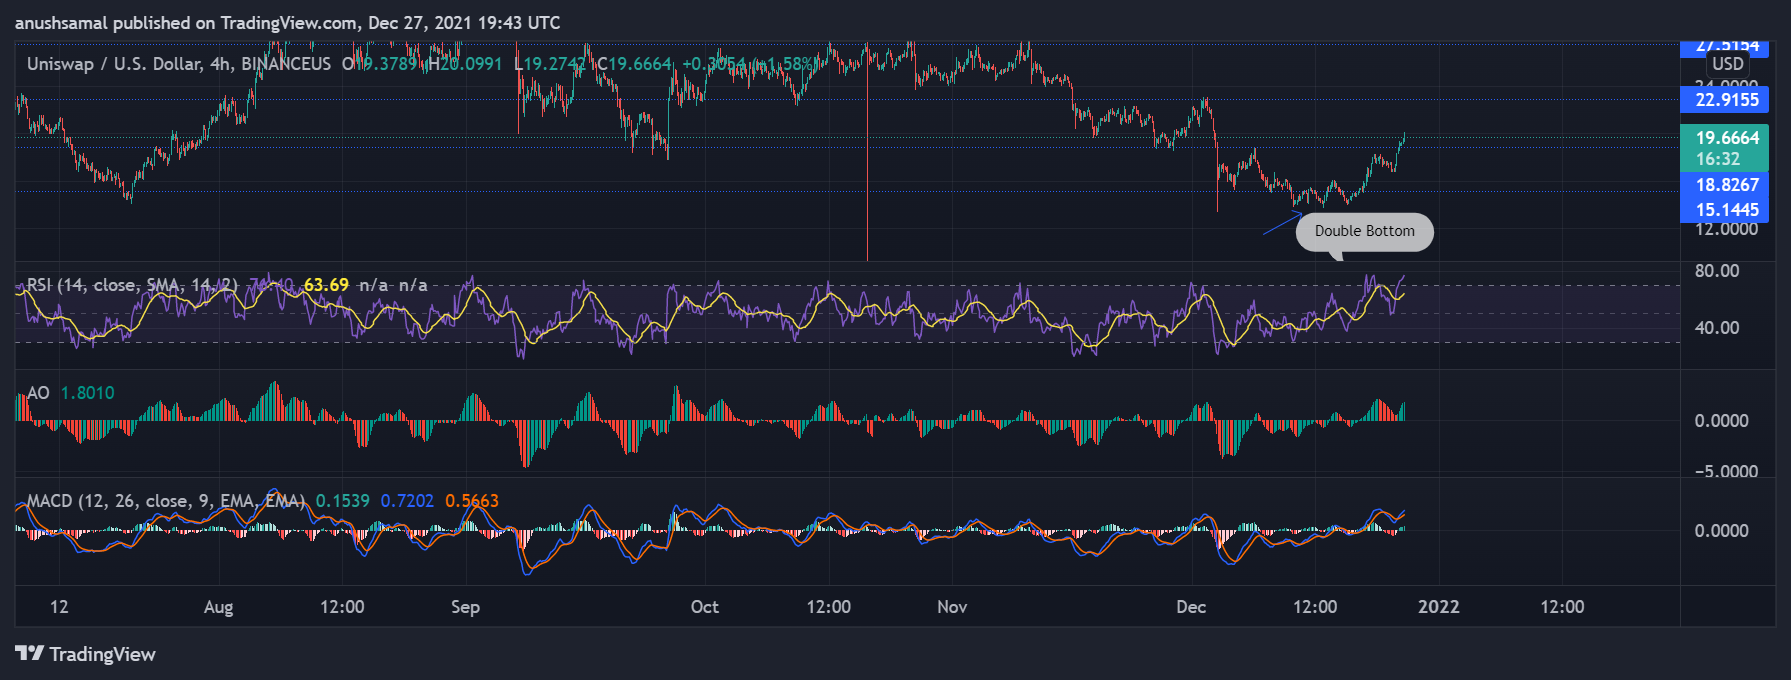Open the USD currency selector

[x=1727, y=64]
